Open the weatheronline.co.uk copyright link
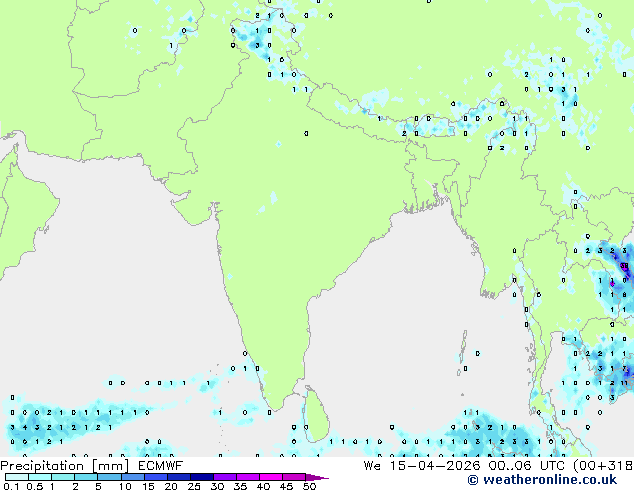Viewport: 634px width, 490px height. [x=542, y=480]
